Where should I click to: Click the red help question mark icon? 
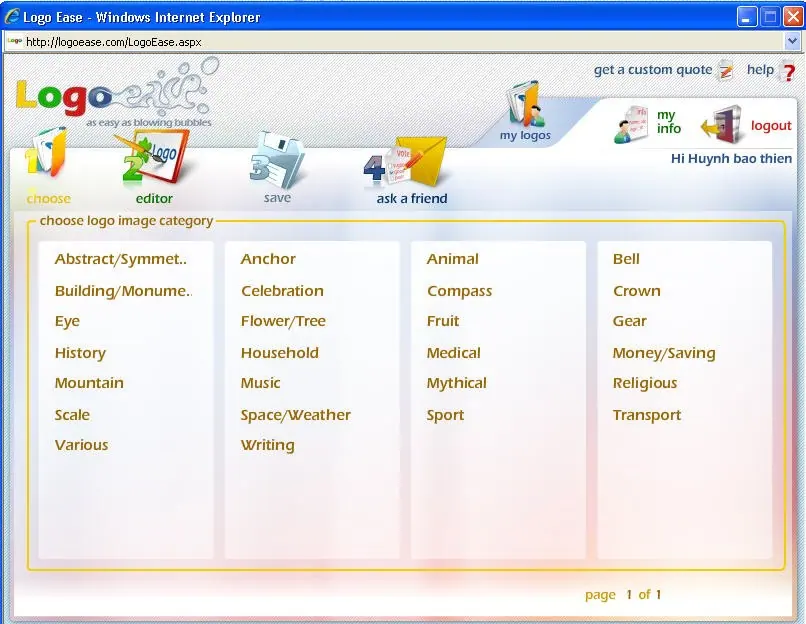point(787,70)
